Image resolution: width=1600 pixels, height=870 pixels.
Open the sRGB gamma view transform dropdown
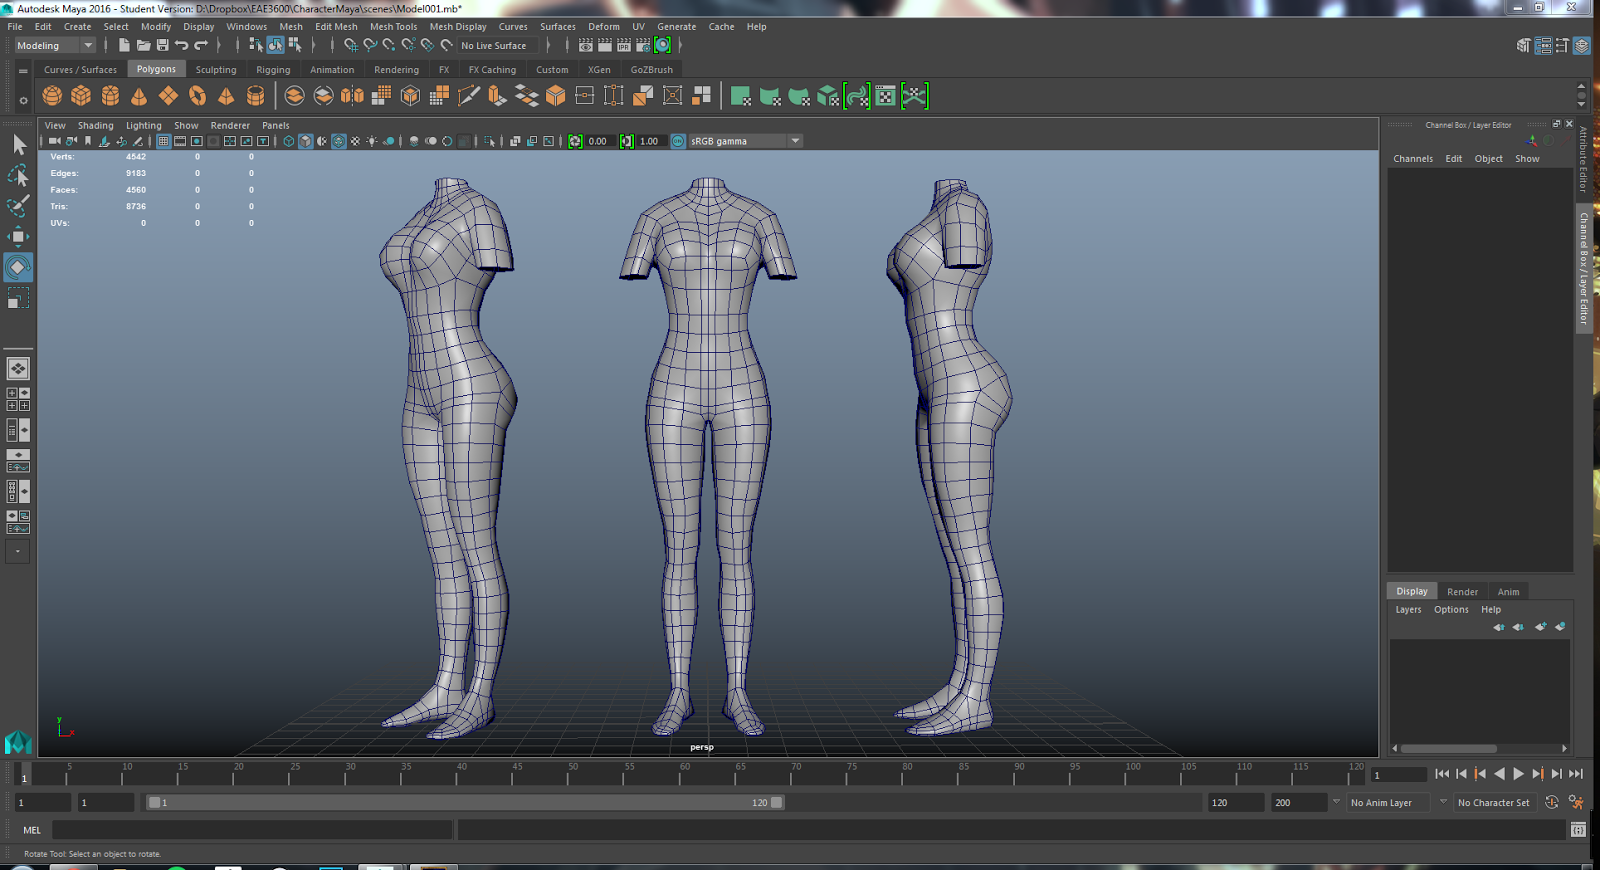pos(745,141)
